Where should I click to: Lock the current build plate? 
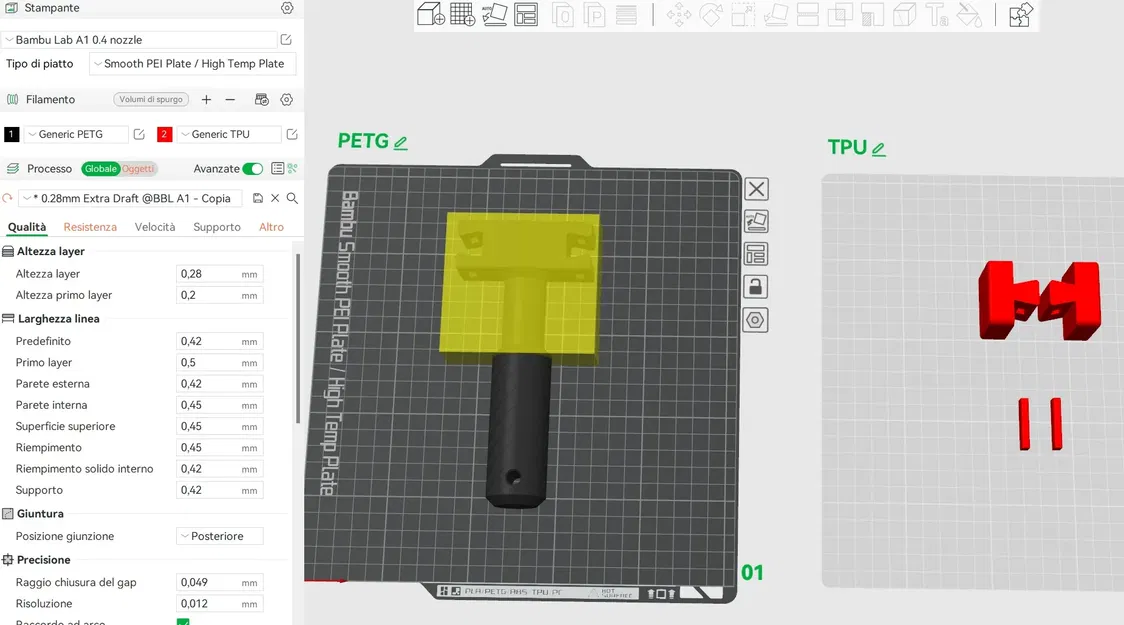[x=756, y=287]
